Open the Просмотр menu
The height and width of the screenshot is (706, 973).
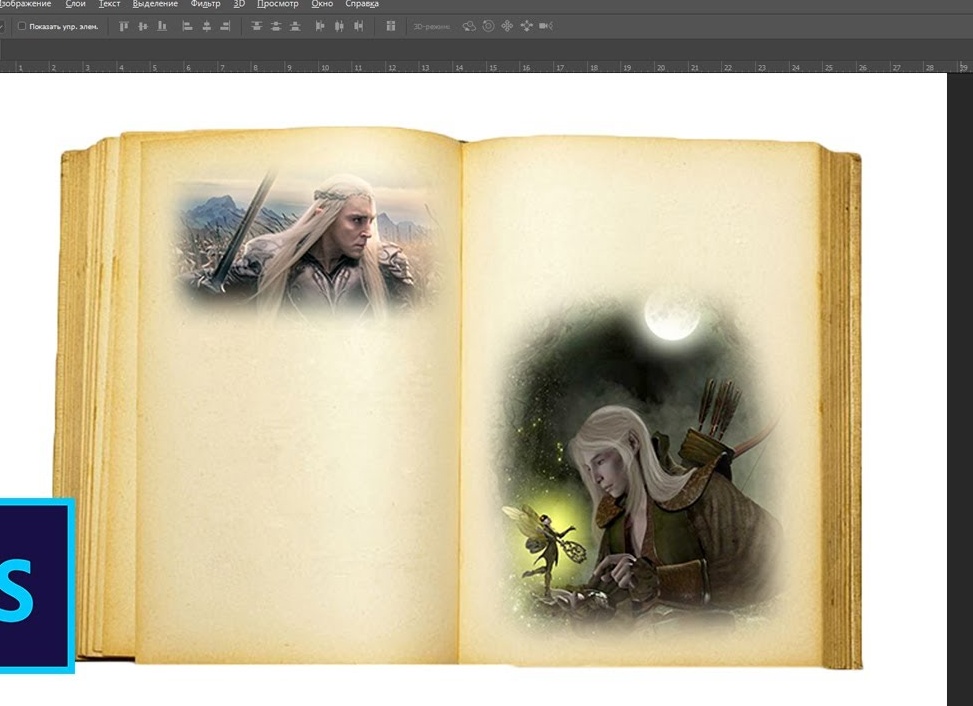coord(277,4)
